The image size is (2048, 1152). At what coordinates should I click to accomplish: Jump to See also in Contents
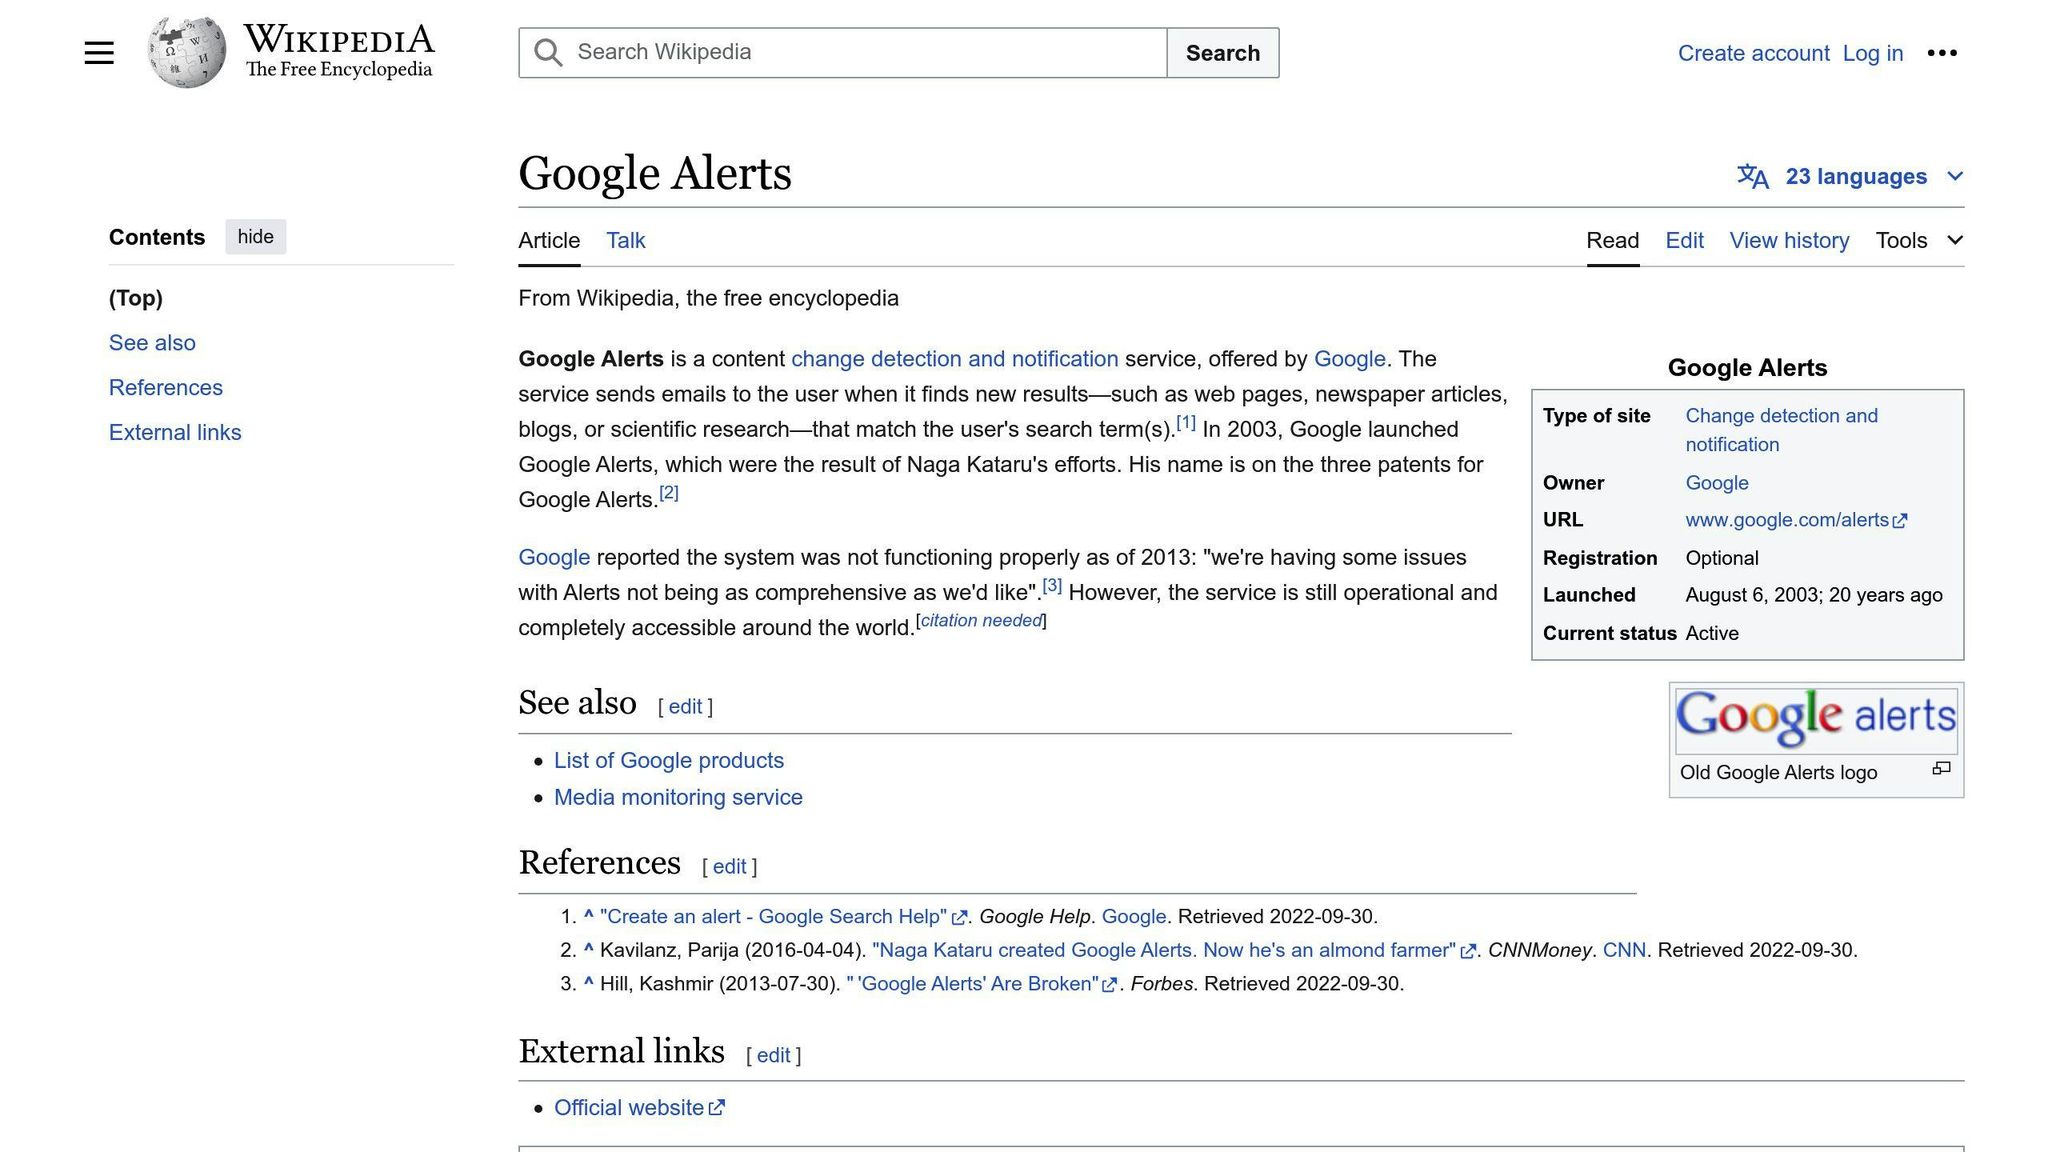point(152,343)
